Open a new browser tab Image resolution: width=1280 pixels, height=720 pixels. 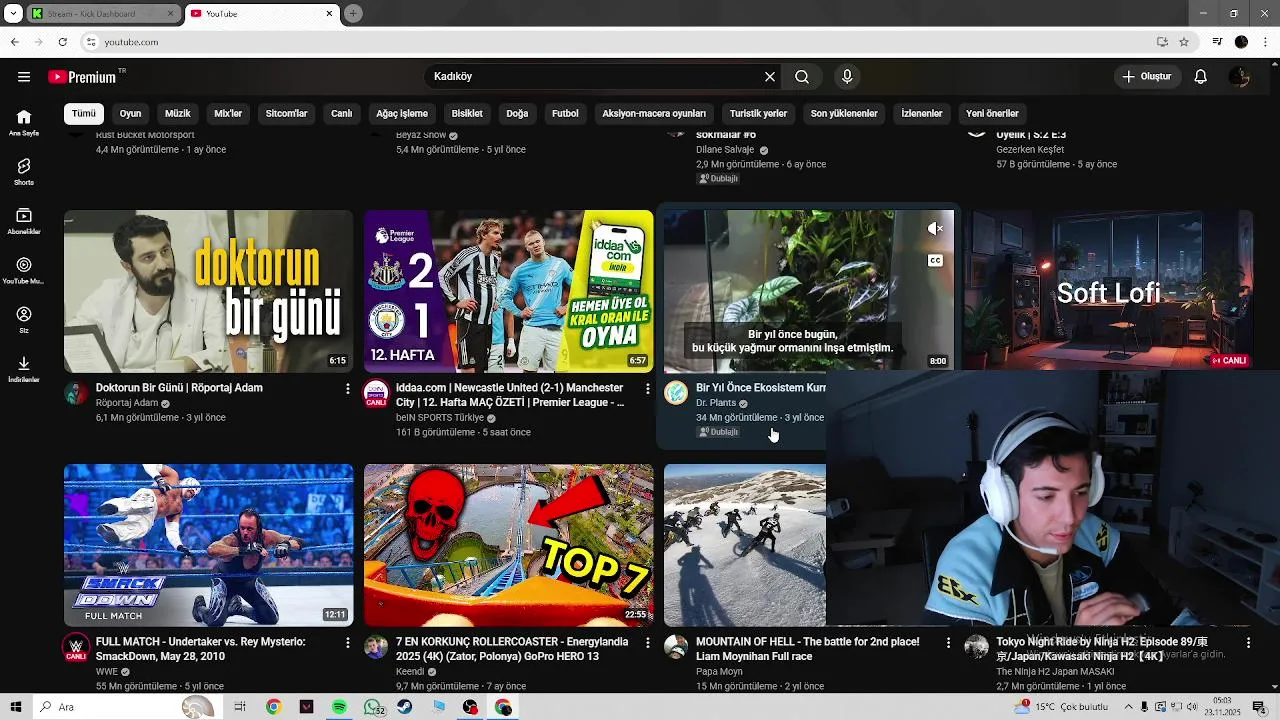point(353,14)
